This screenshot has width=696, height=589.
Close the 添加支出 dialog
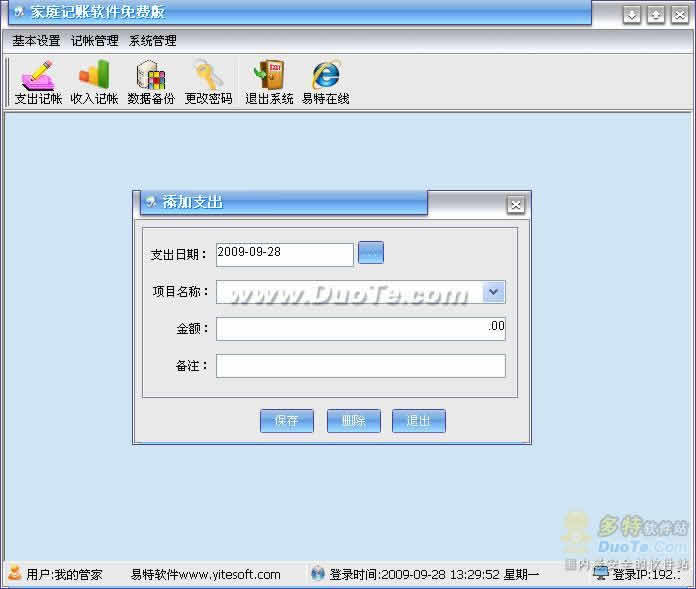tap(516, 205)
